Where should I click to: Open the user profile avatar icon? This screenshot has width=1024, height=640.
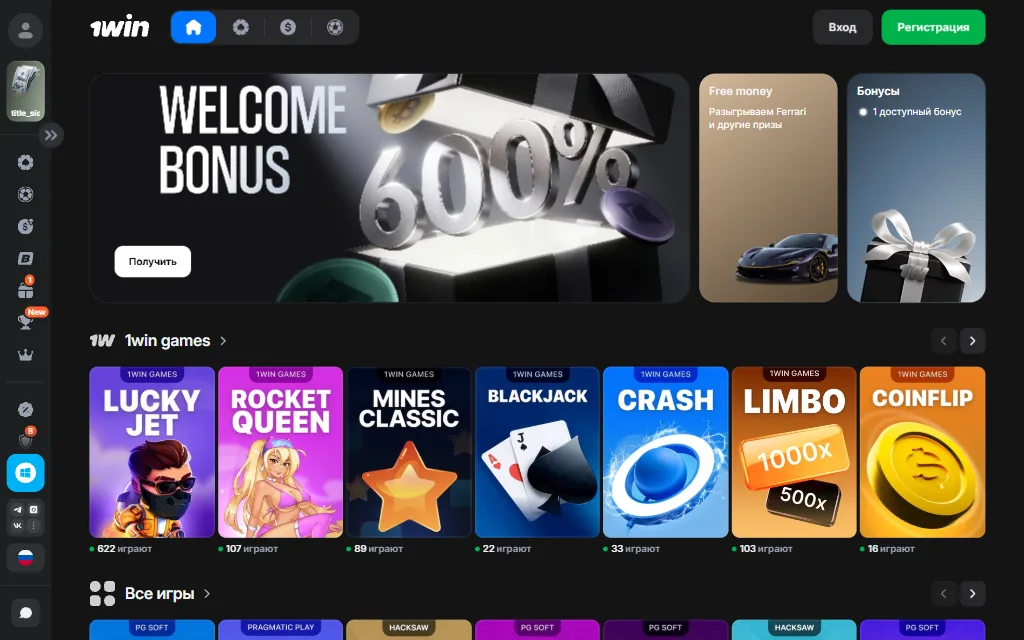[25, 30]
